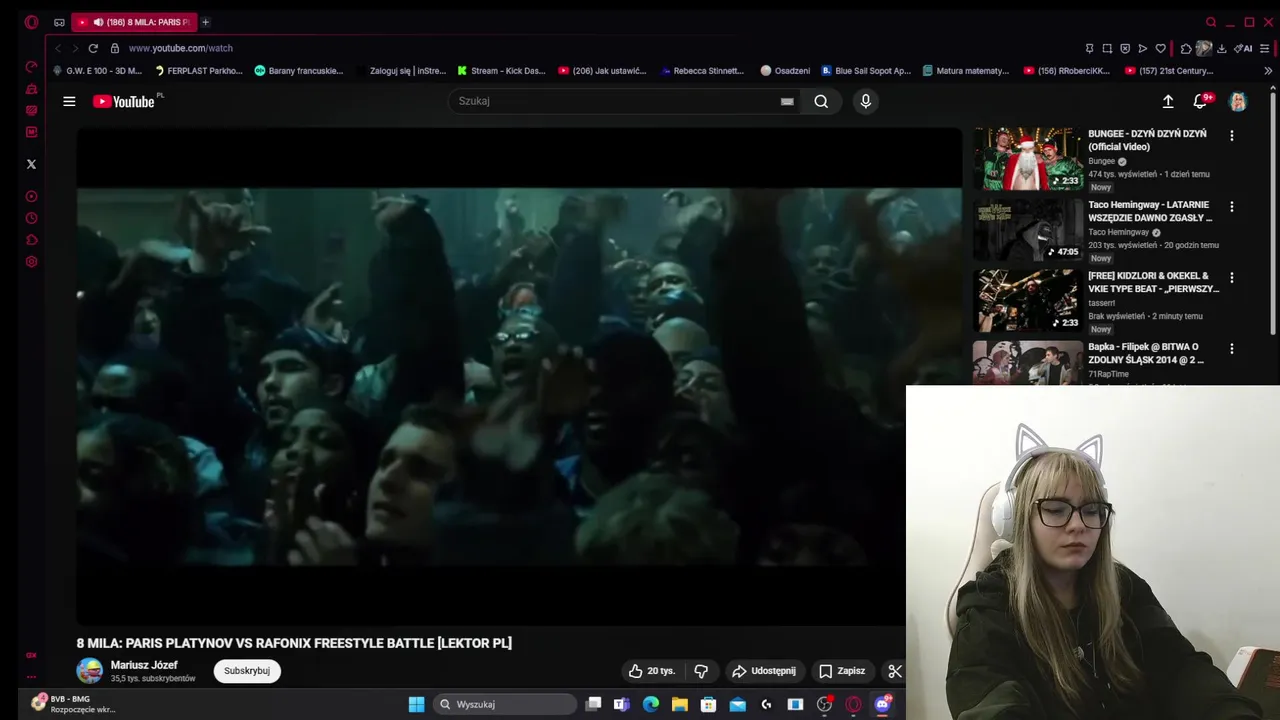Open Microsoft Teams from taskbar
This screenshot has width=1280, height=720.
point(621,704)
